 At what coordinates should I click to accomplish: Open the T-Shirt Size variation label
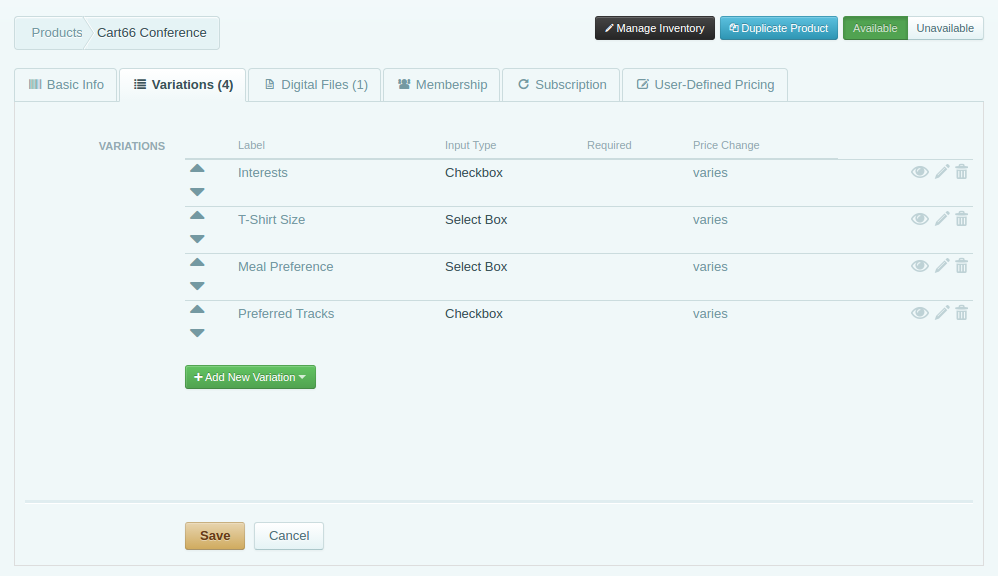[272, 220]
